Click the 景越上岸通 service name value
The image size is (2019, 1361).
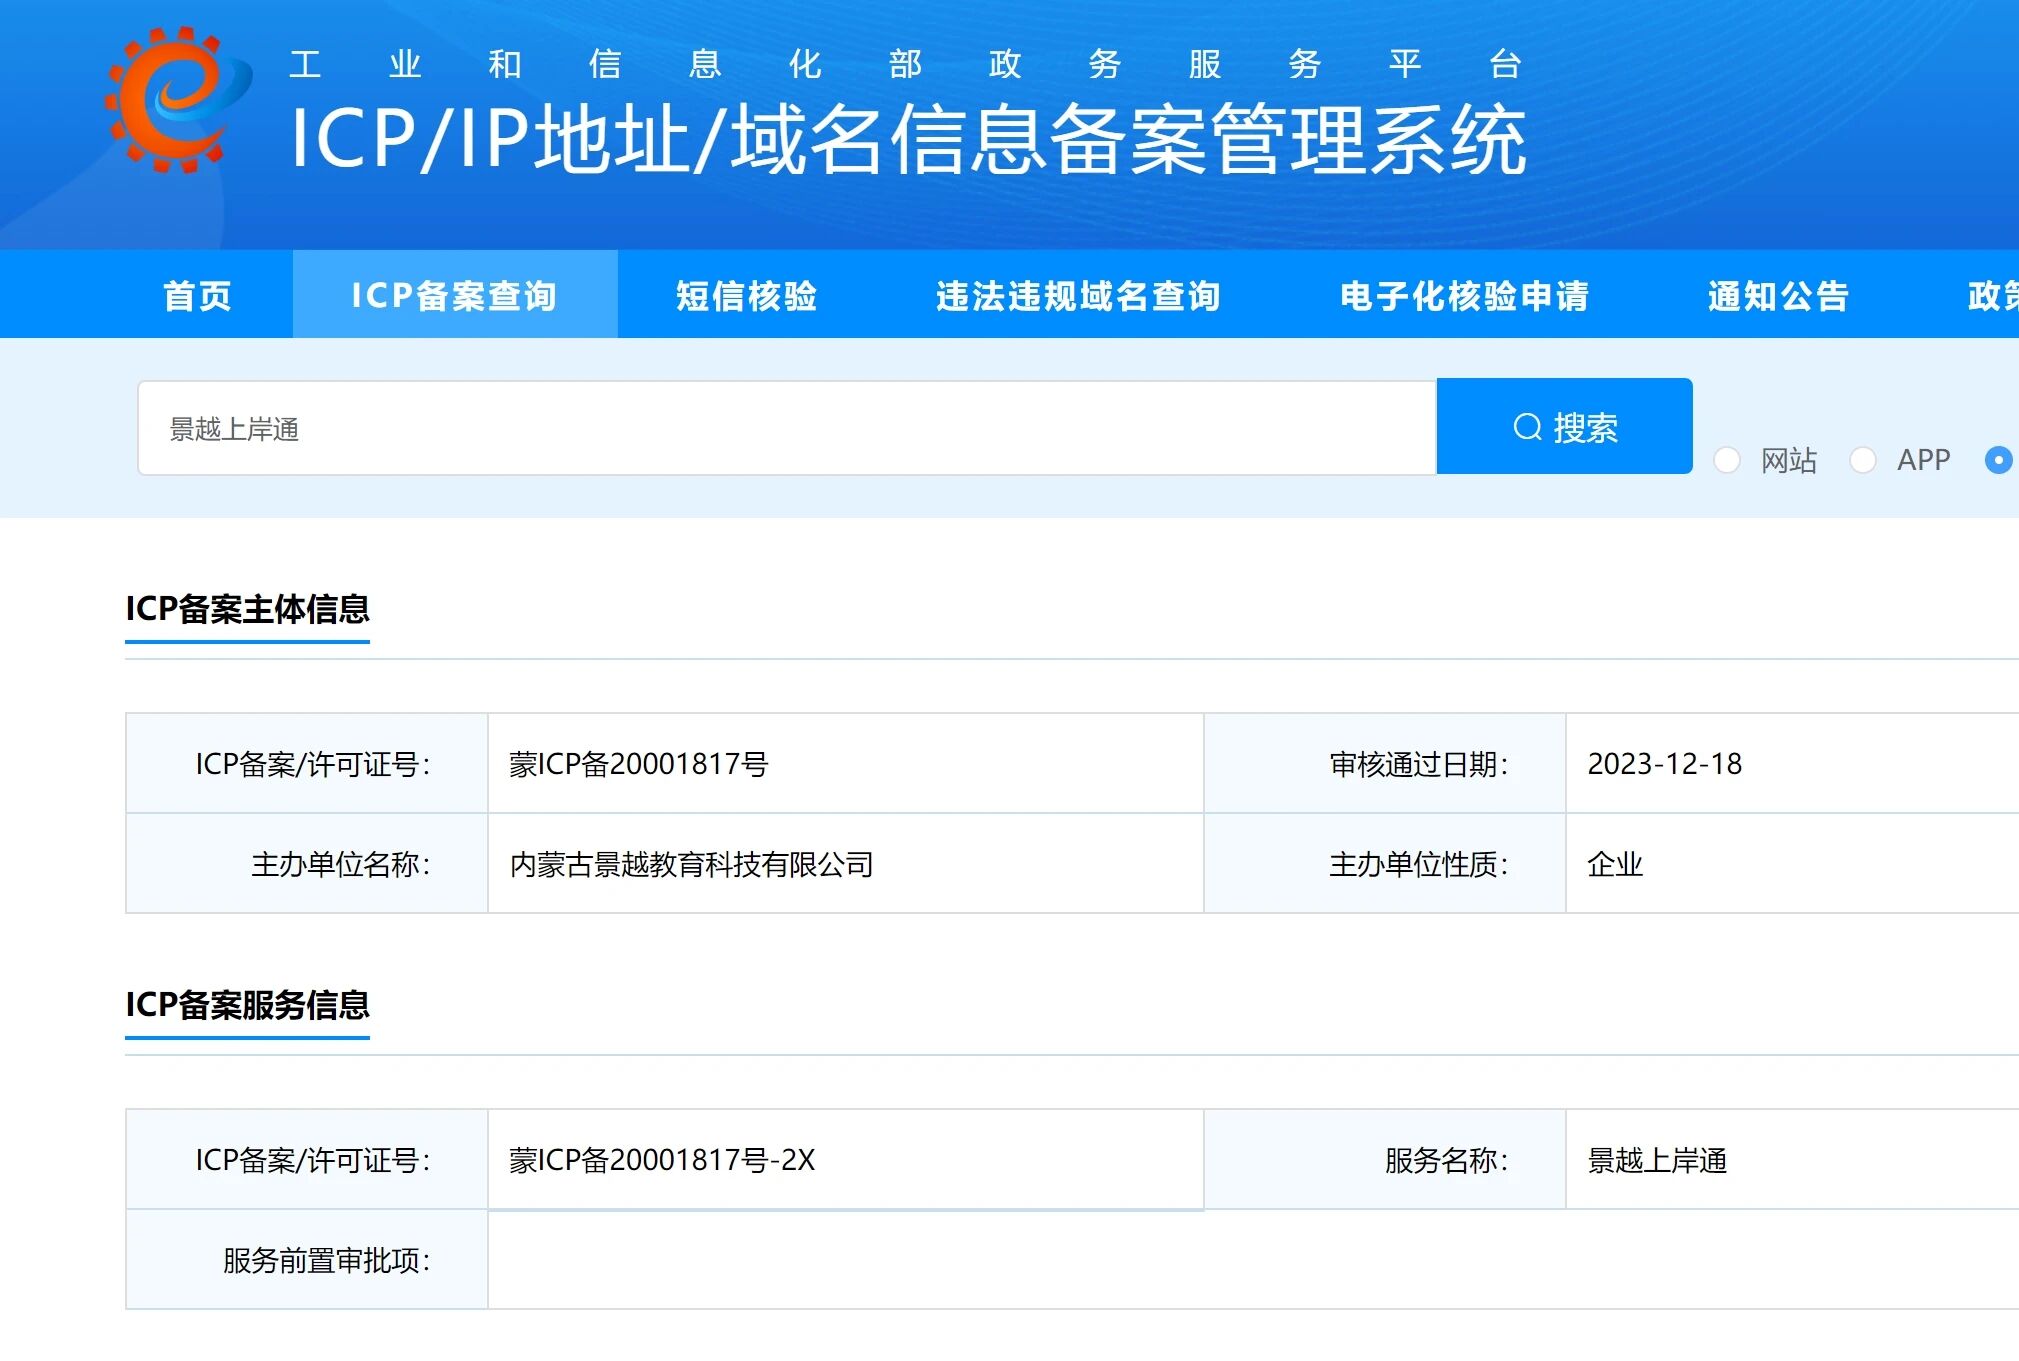1657,1160
